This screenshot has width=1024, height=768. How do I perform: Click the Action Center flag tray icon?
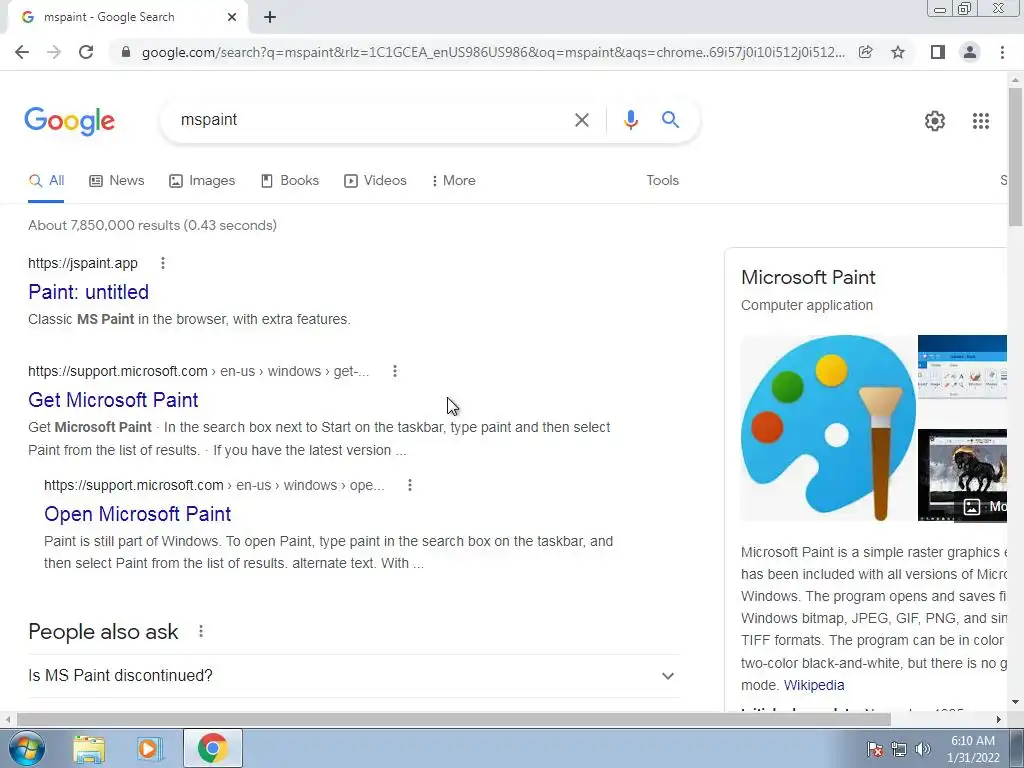874,749
